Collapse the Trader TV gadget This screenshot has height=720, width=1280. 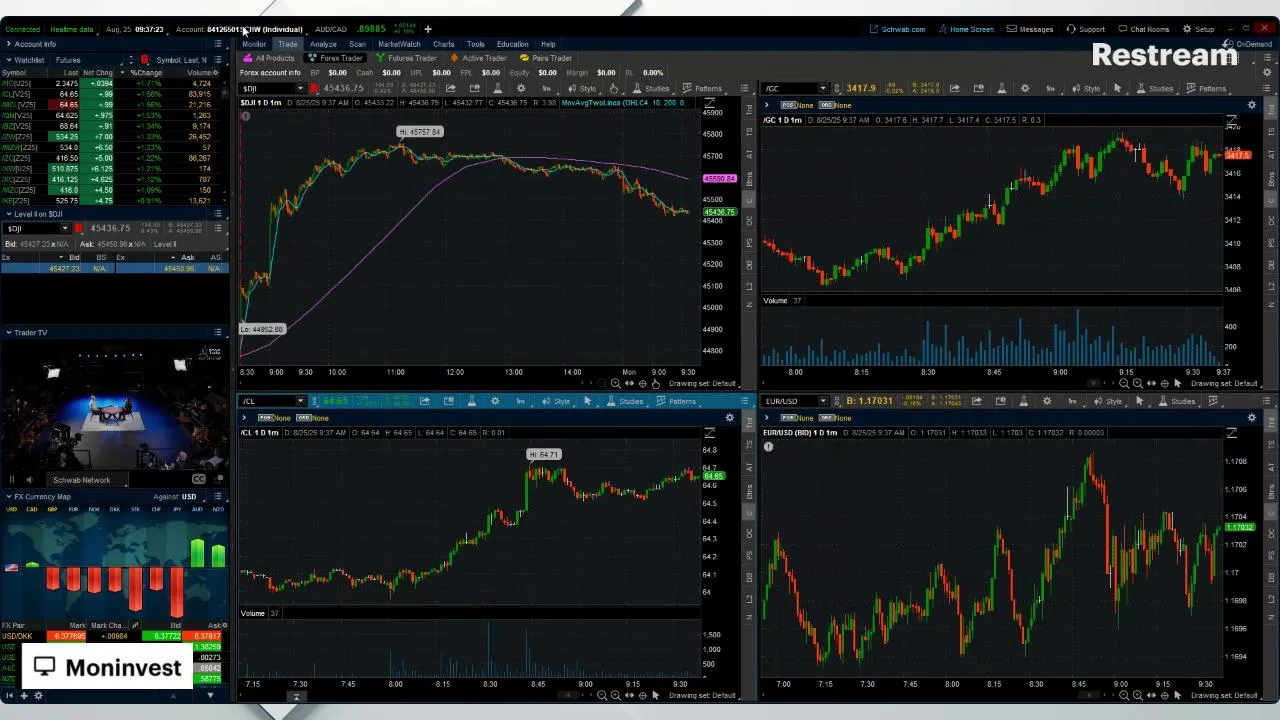8,332
